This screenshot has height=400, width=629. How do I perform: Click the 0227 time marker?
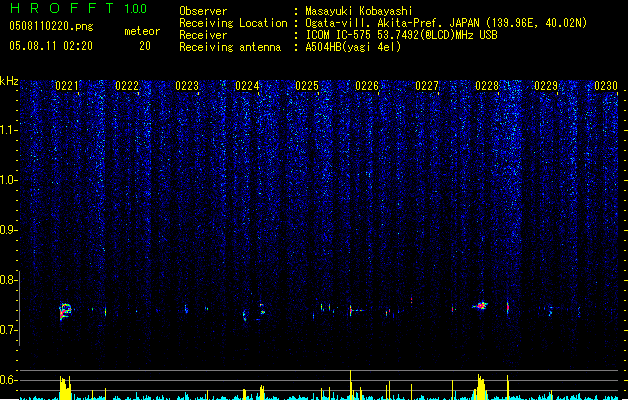[x=427, y=86]
